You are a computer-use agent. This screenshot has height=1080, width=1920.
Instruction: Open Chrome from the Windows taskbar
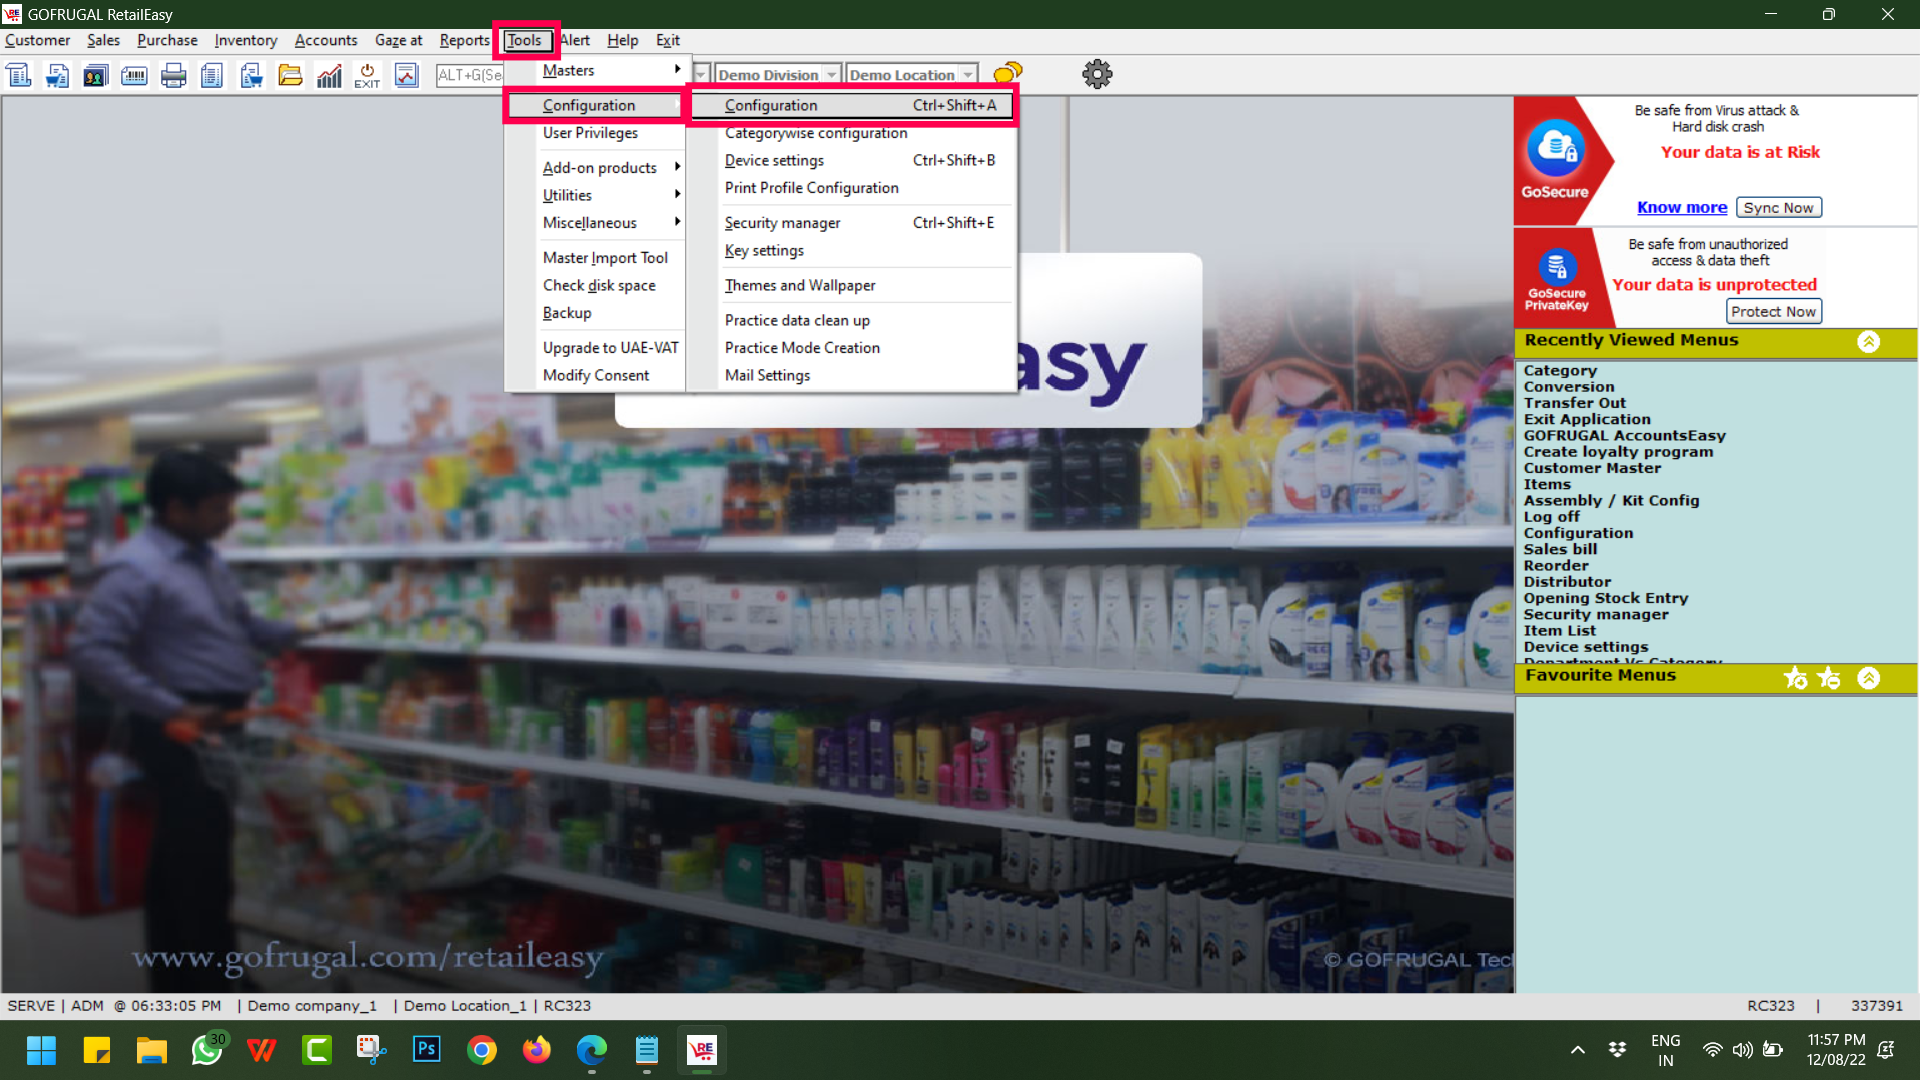pyautogui.click(x=481, y=1050)
